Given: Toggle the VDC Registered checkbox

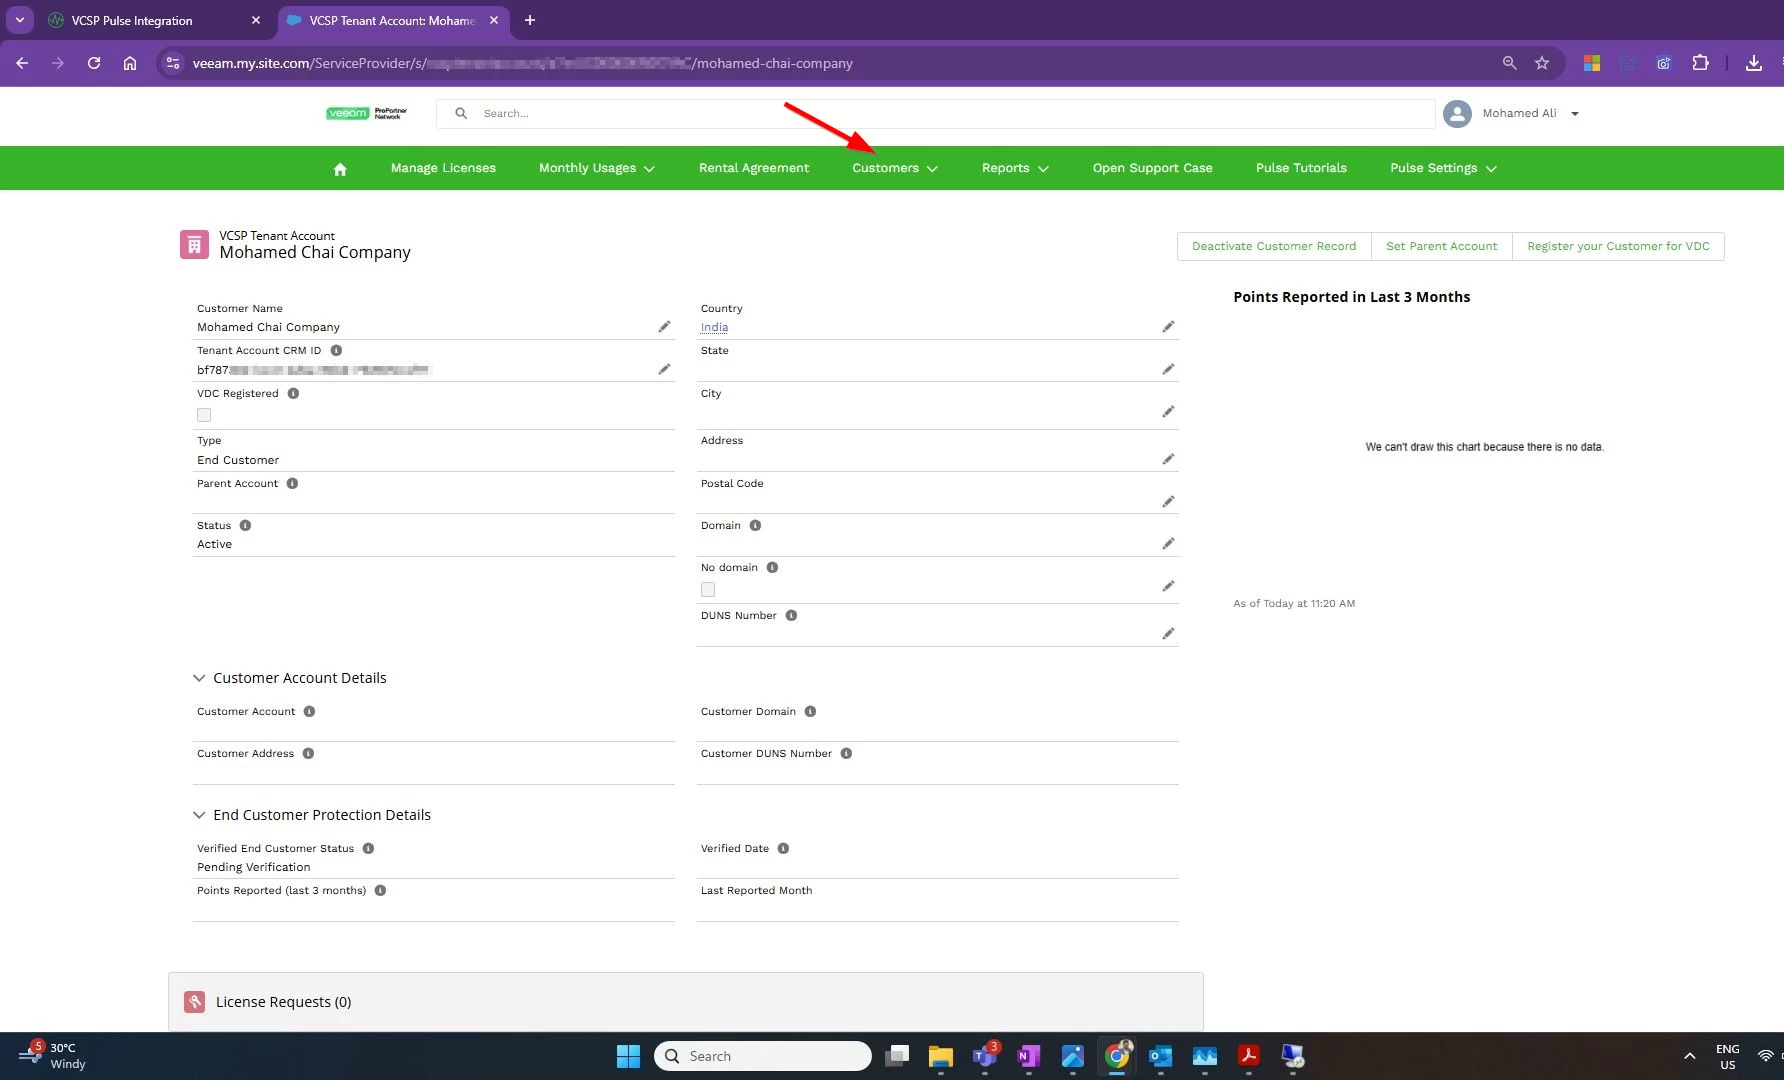Looking at the screenshot, I should click(x=204, y=415).
